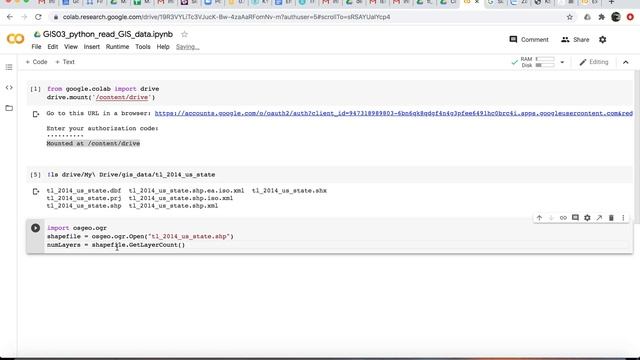Select 'Mounted at /content/drive' output text
The image size is (640, 360).
coord(93,144)
